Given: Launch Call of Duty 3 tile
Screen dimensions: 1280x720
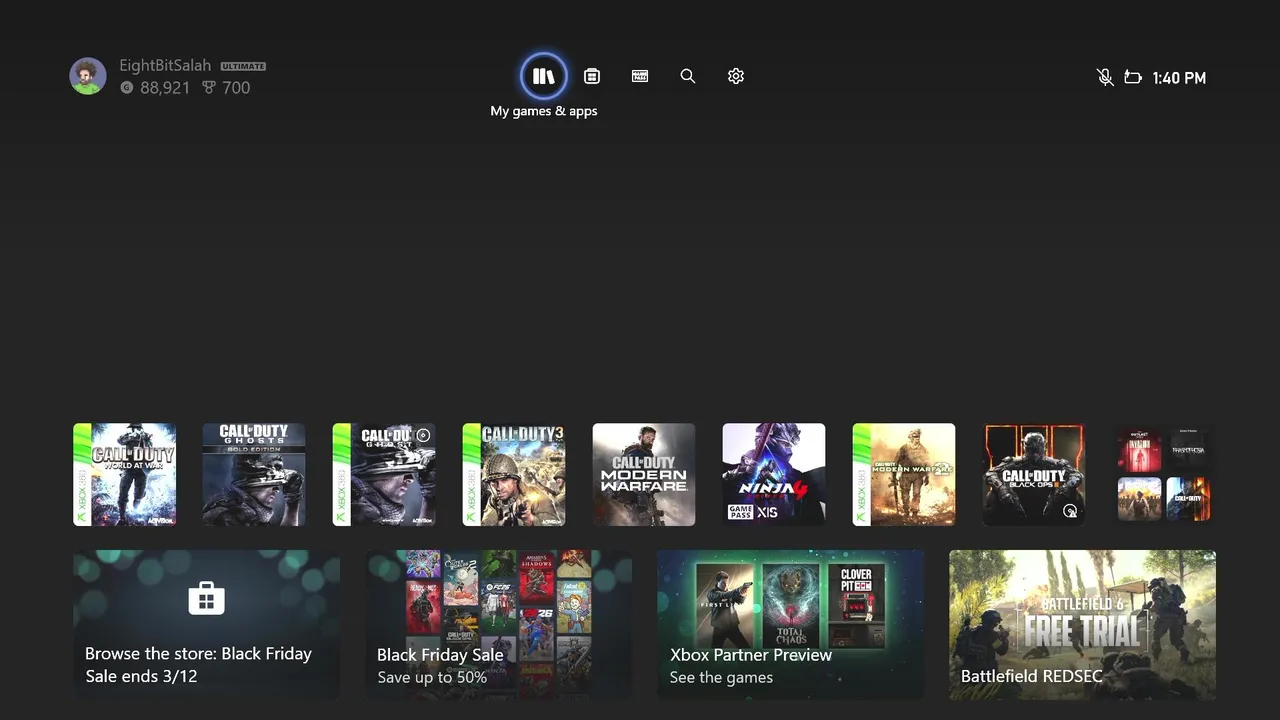Looking at the screenshot, I should pyautogui.click(x=514, y=474).
